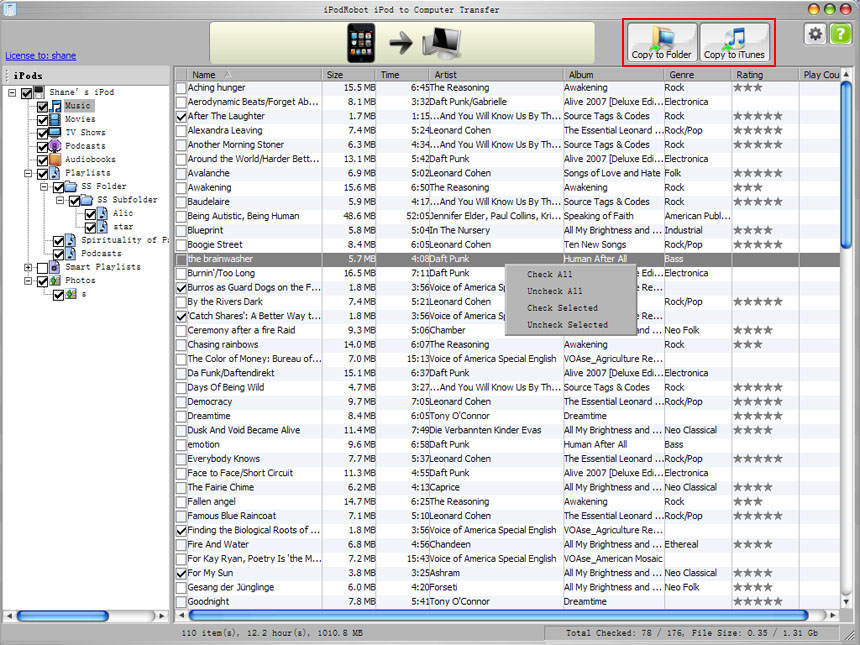Toggle the Audiobooks checkbox
The image size is (860, 645).
(42, 160)
